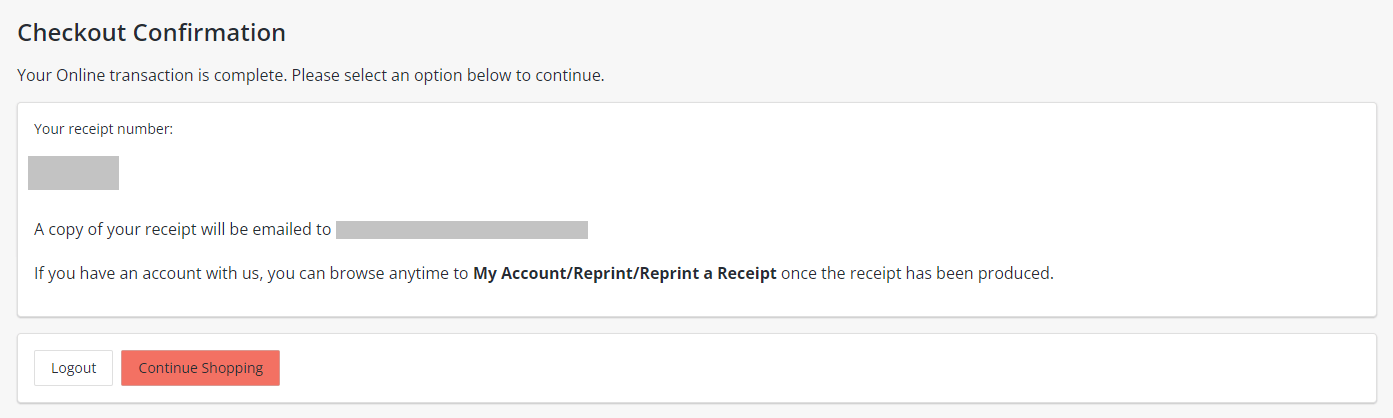The height and width of the screenshot is (418, 1393).
Task: Click the redacted email address field
Action: (x=461, y=230)
